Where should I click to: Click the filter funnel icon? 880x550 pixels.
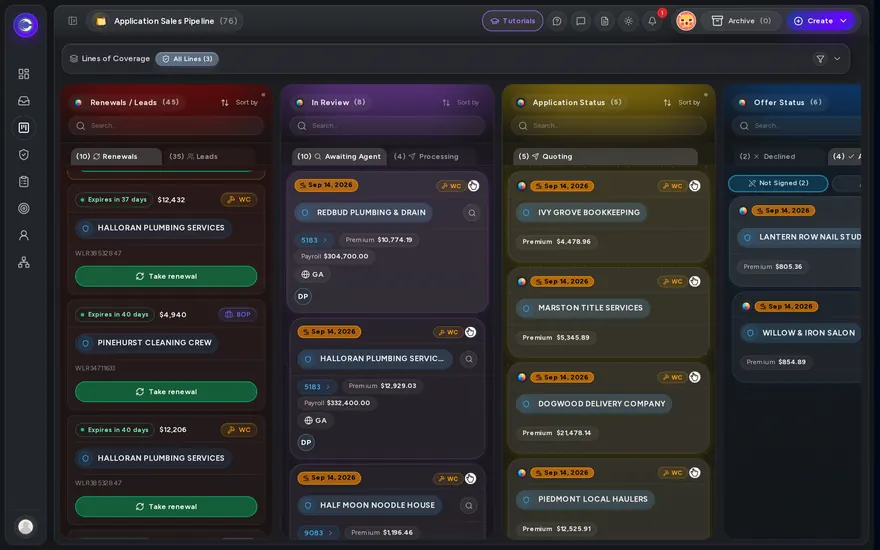tap(820, 58)
